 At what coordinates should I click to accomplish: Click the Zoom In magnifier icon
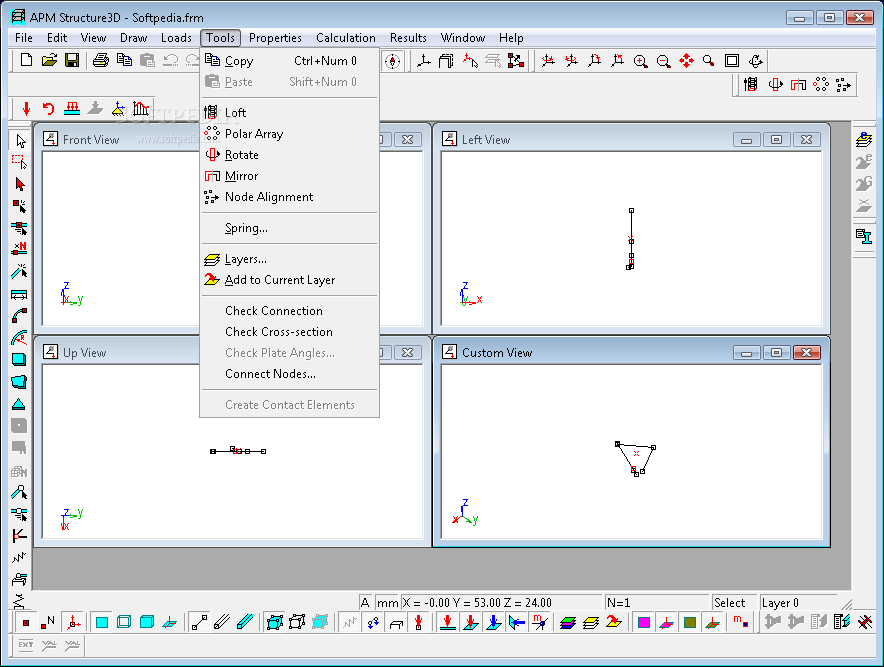click(640, 61)
